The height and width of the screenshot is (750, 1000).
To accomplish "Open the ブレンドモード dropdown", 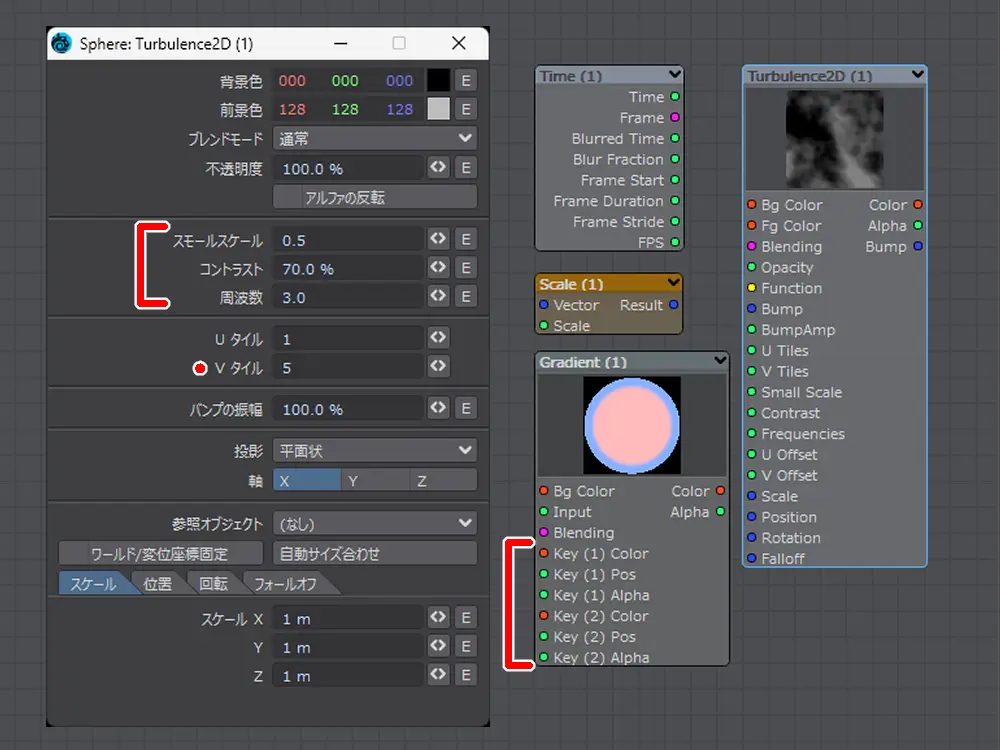I will 375,138.
